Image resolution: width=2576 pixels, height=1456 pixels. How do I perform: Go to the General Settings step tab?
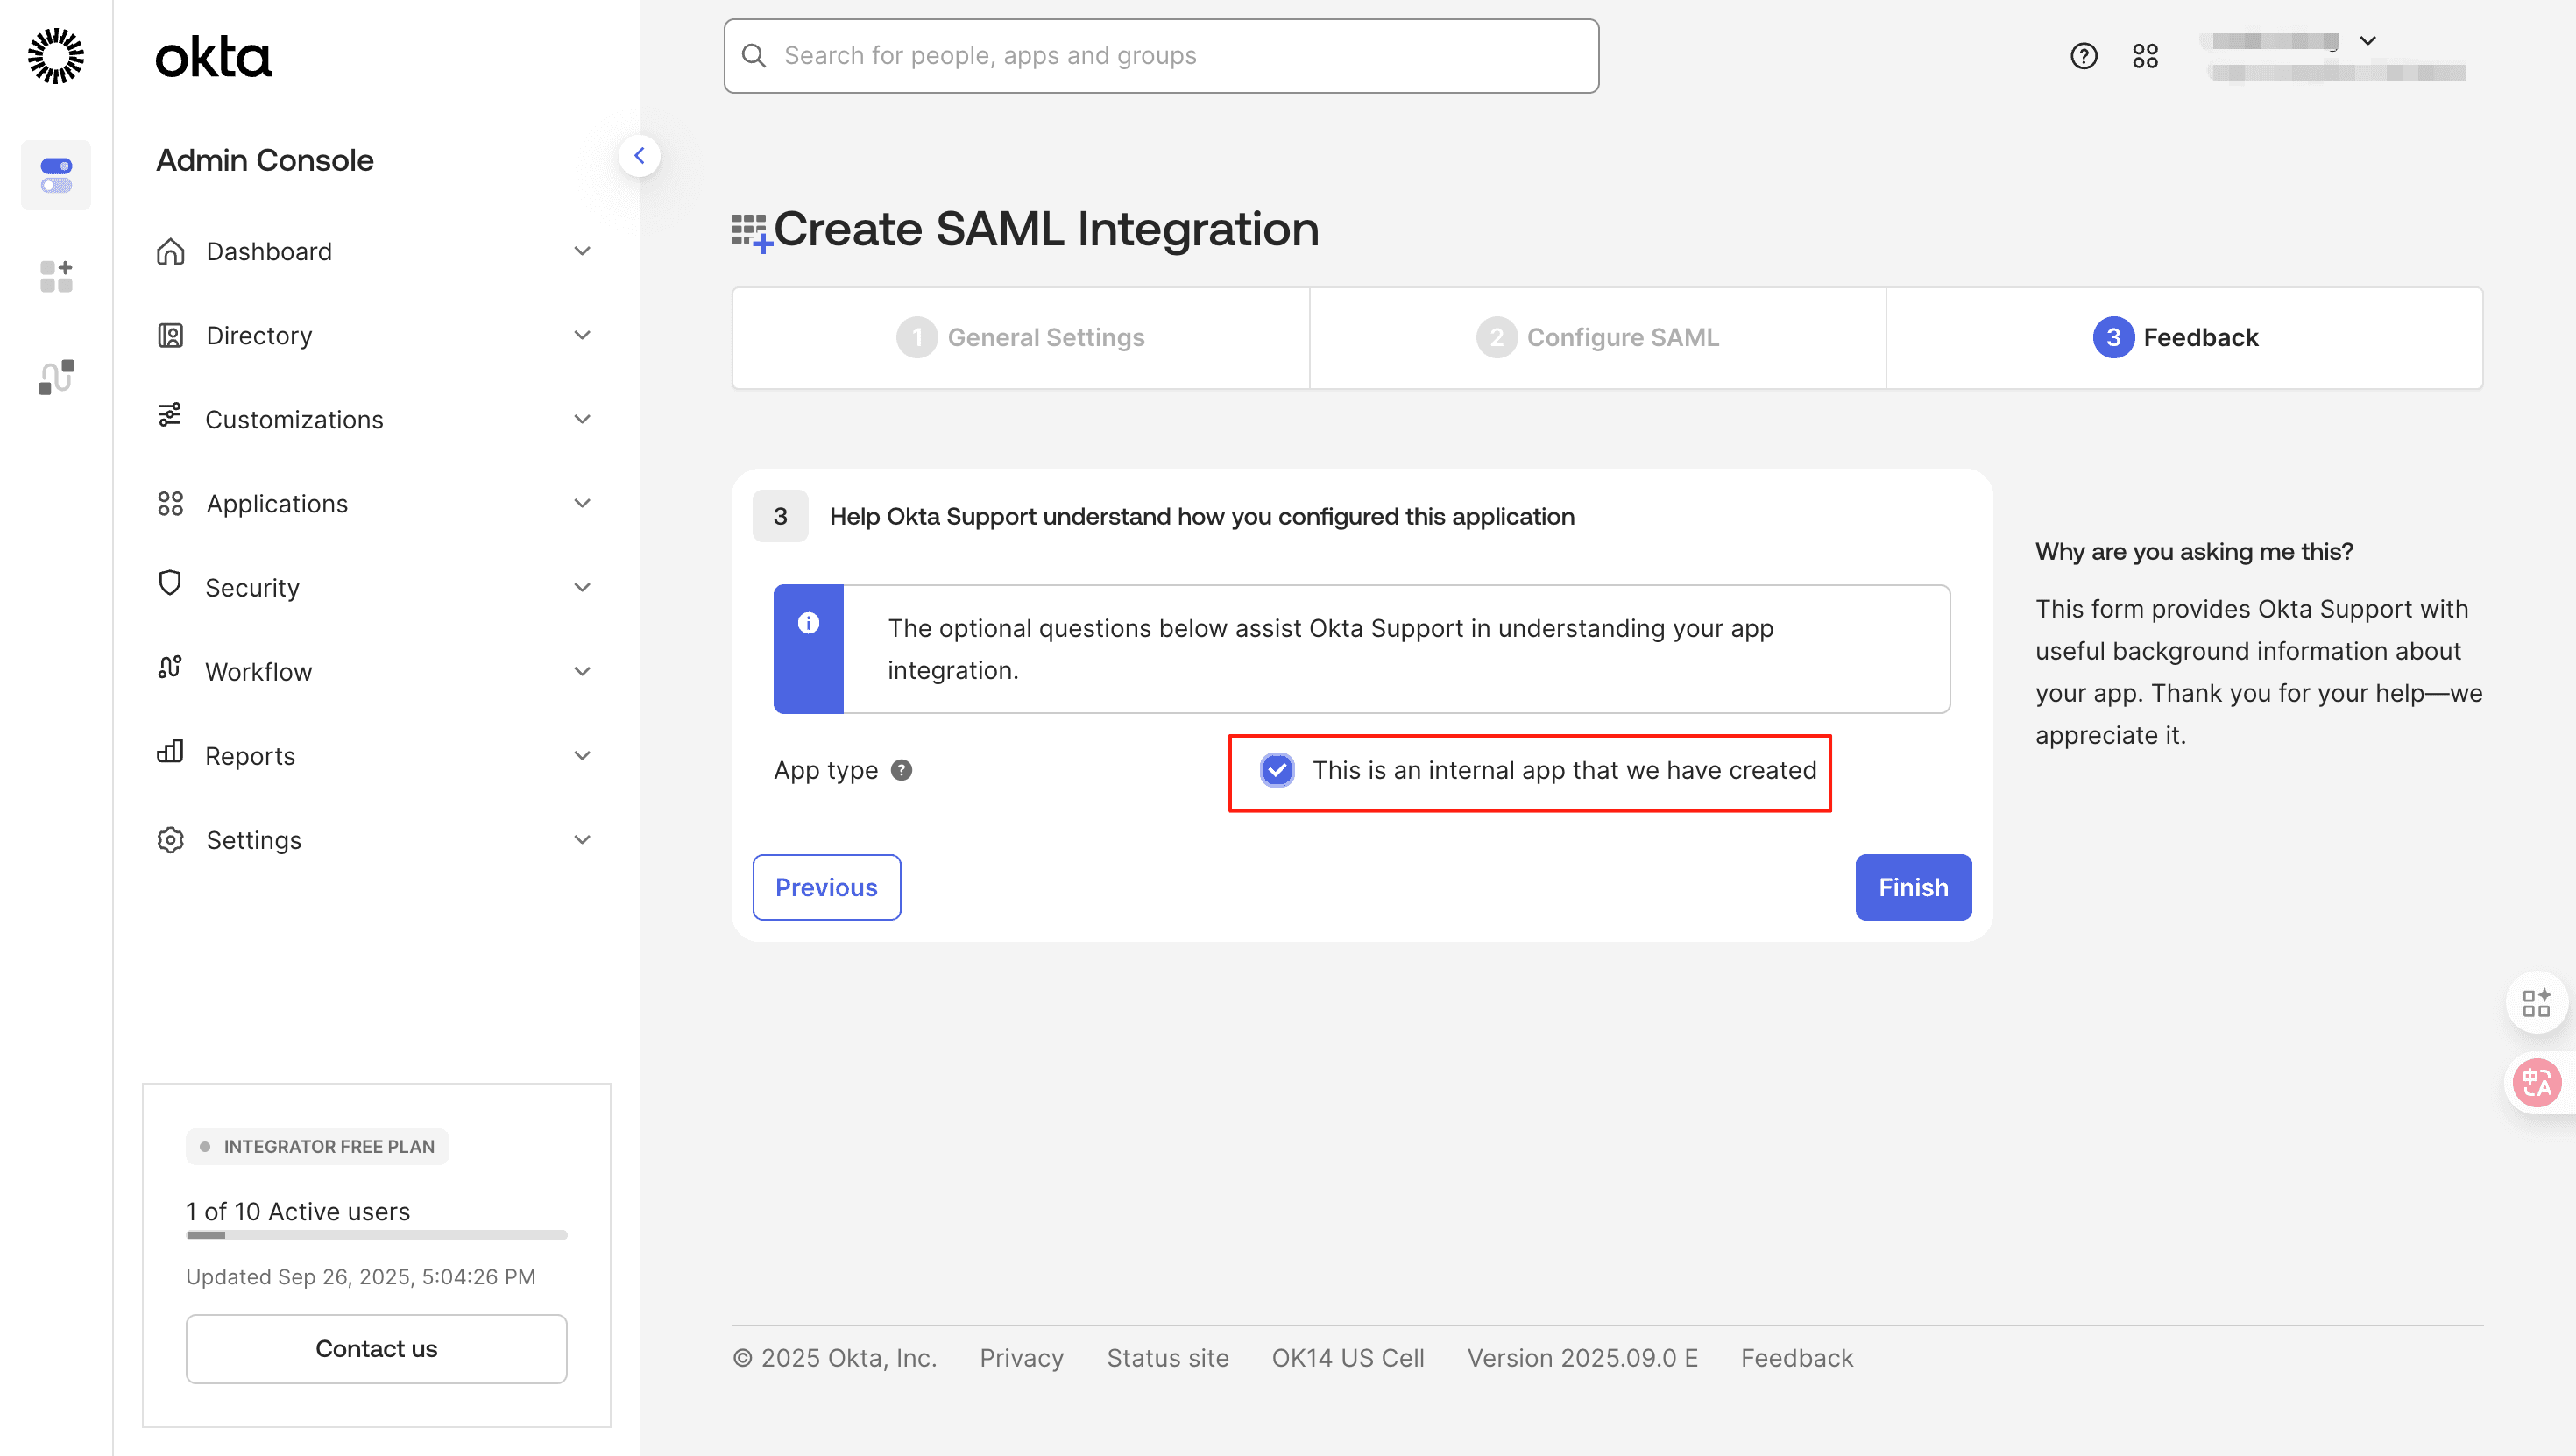tap(1021, 338)
